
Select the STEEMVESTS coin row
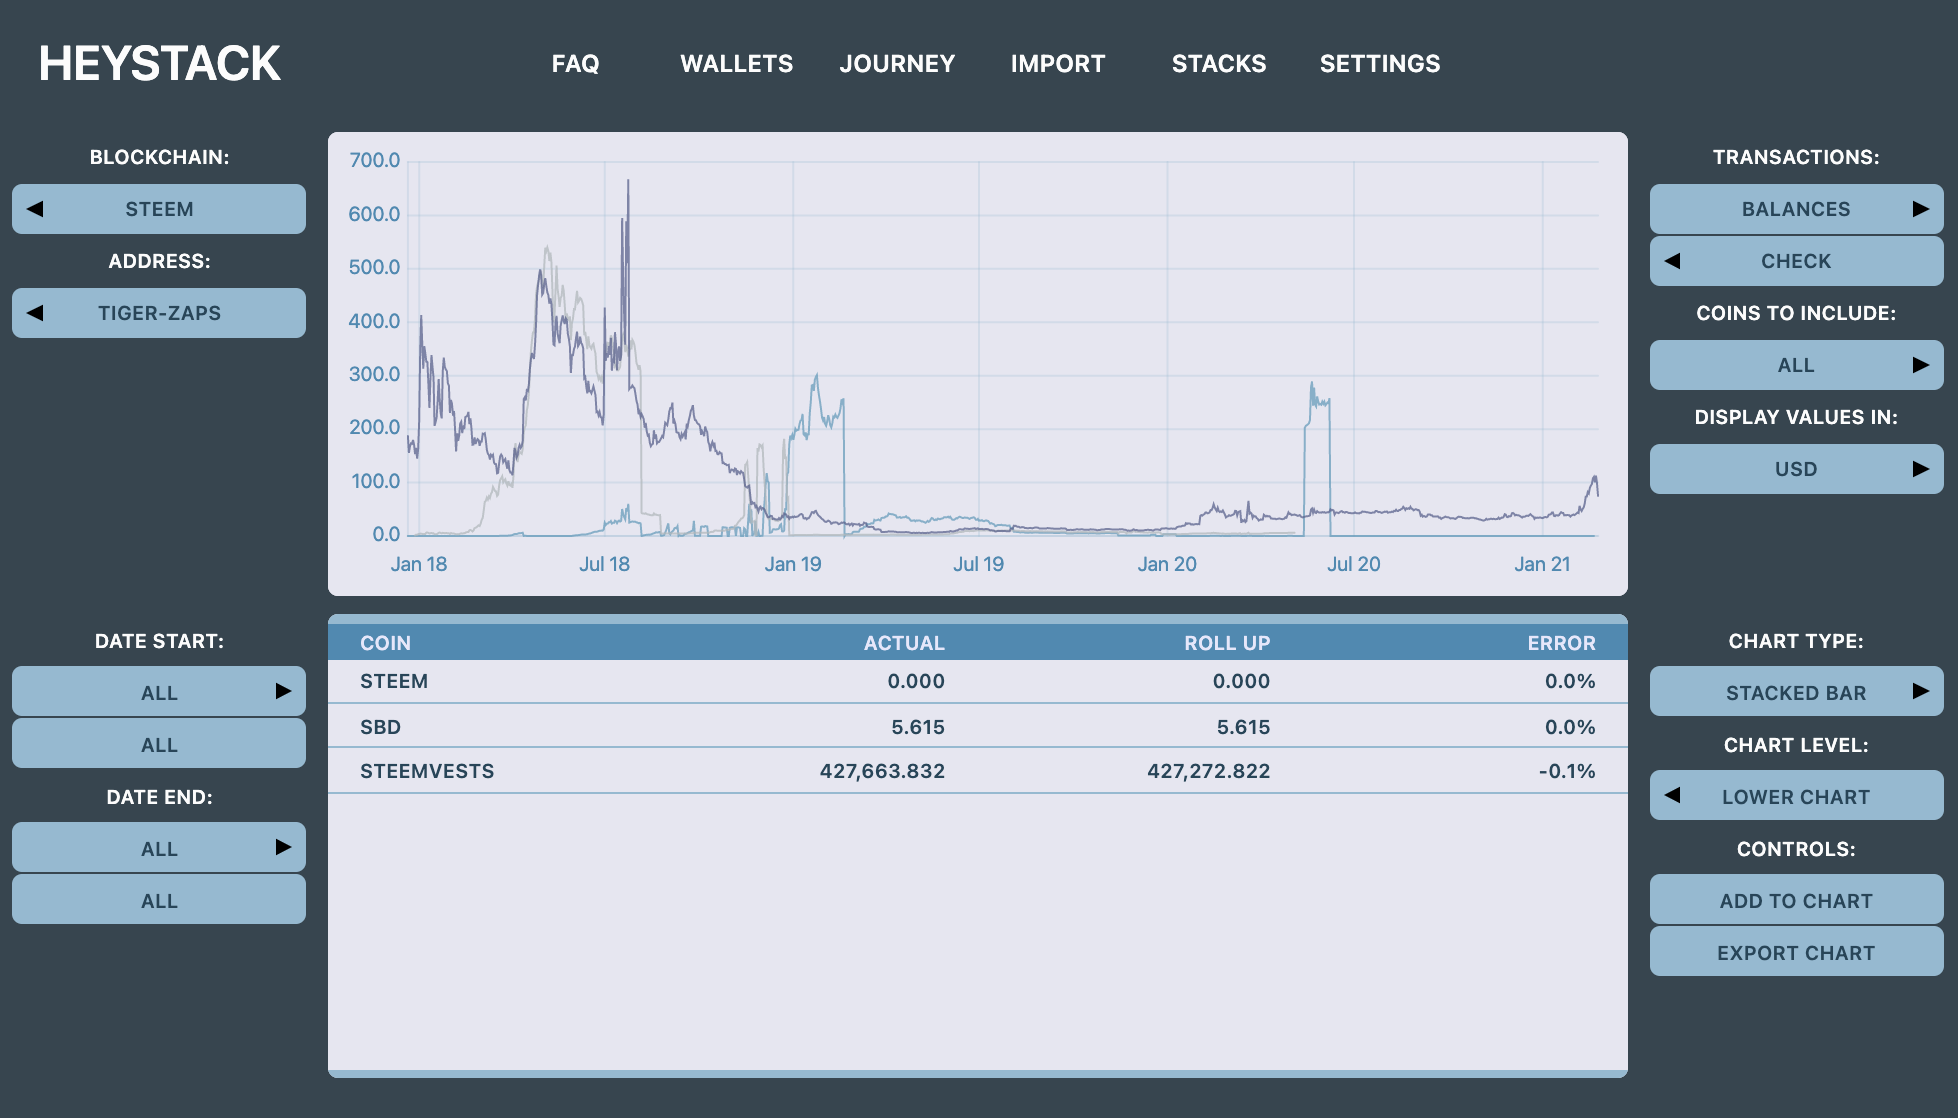(x=978, y=771)
